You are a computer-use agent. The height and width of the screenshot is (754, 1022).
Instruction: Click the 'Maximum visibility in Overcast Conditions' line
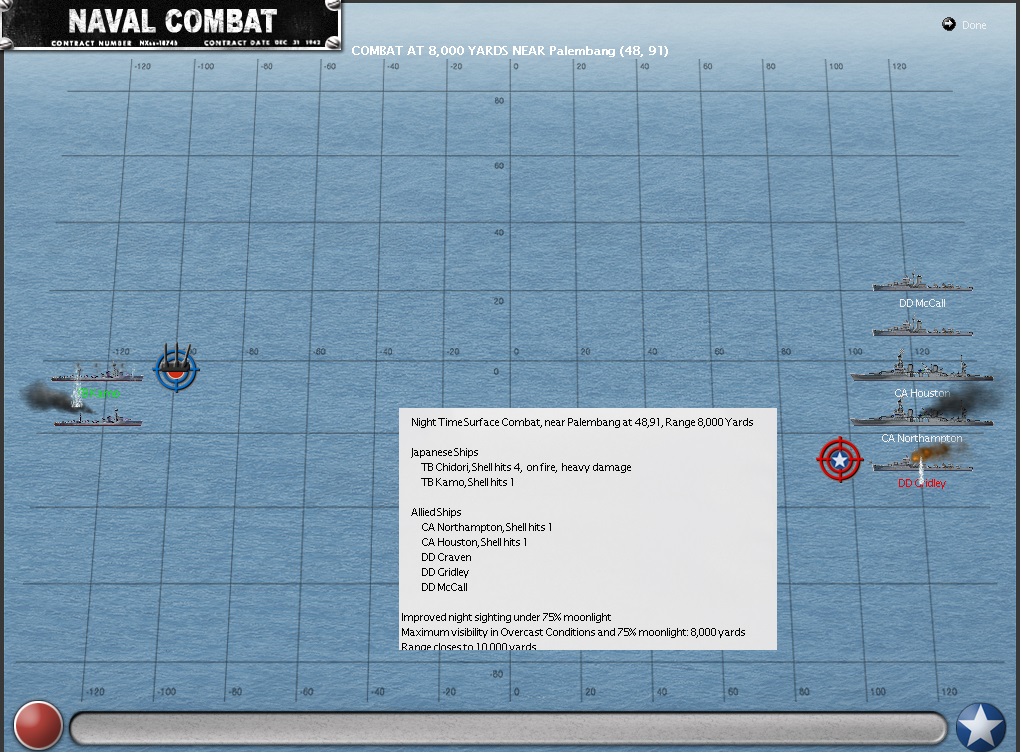pos(573,632)
